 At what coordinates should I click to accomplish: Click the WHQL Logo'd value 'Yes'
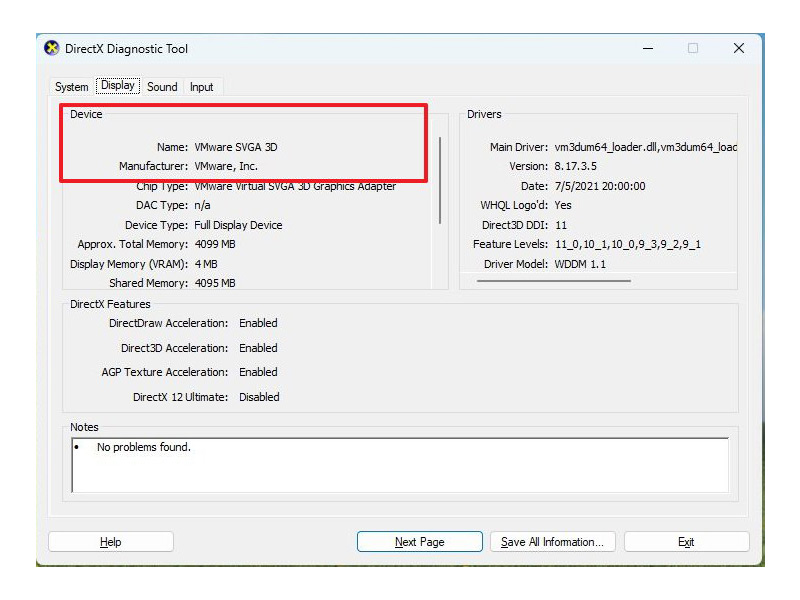[563, 205]
